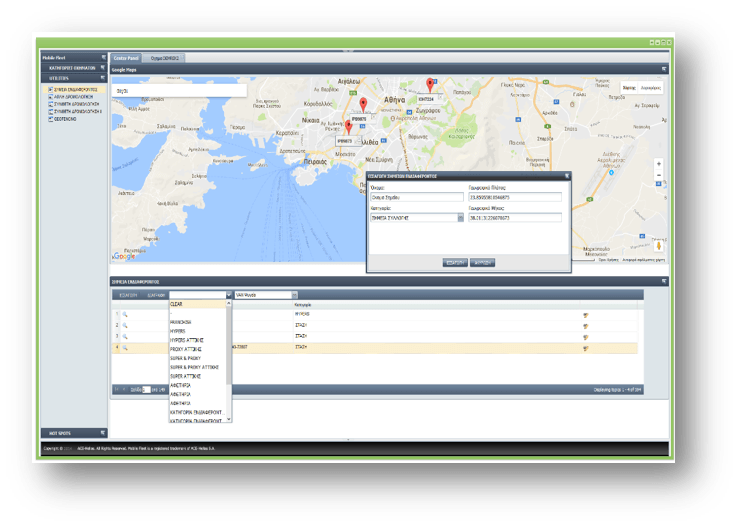Click the Γεωγραφικό Μήκος longitude field

[x=514, y=218]
